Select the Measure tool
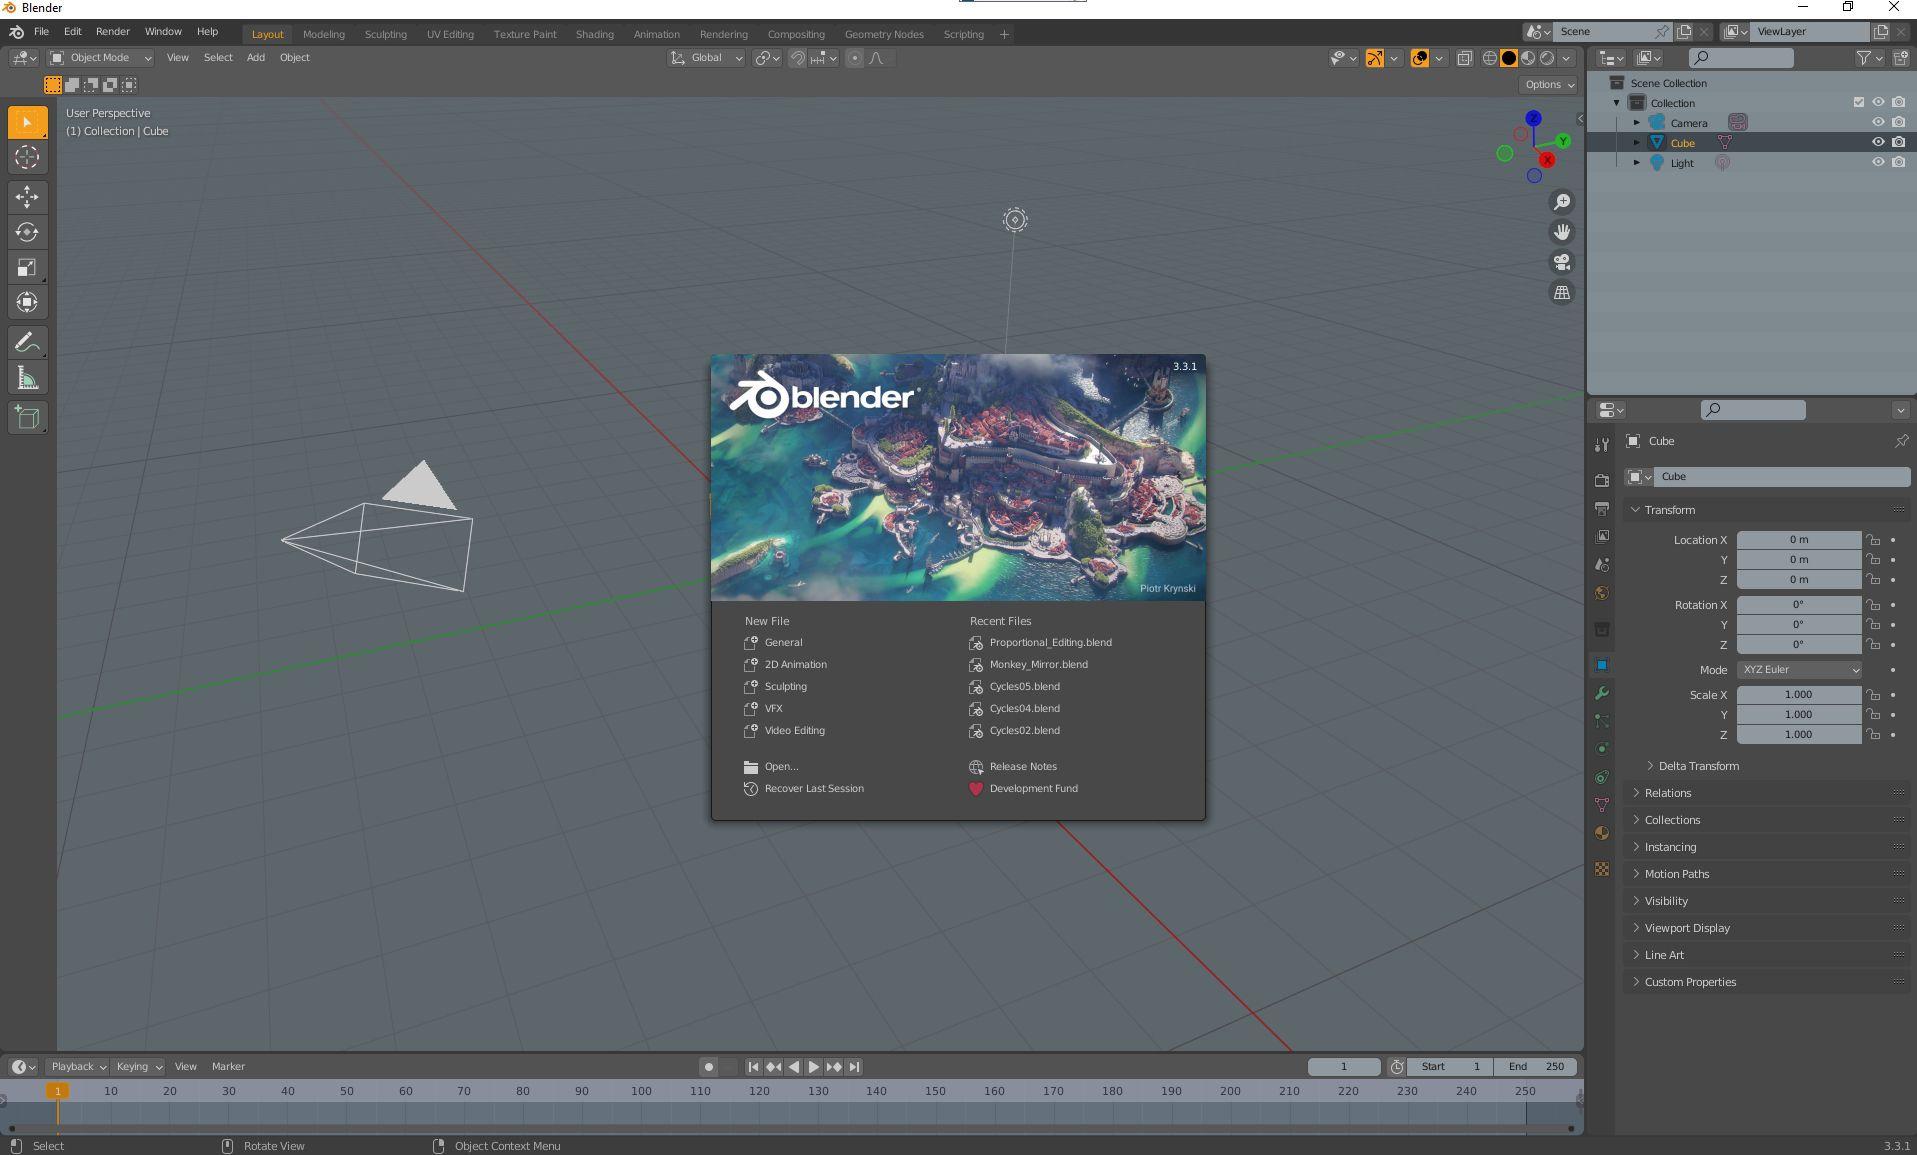1917x1155 pixels. [27, 378]
